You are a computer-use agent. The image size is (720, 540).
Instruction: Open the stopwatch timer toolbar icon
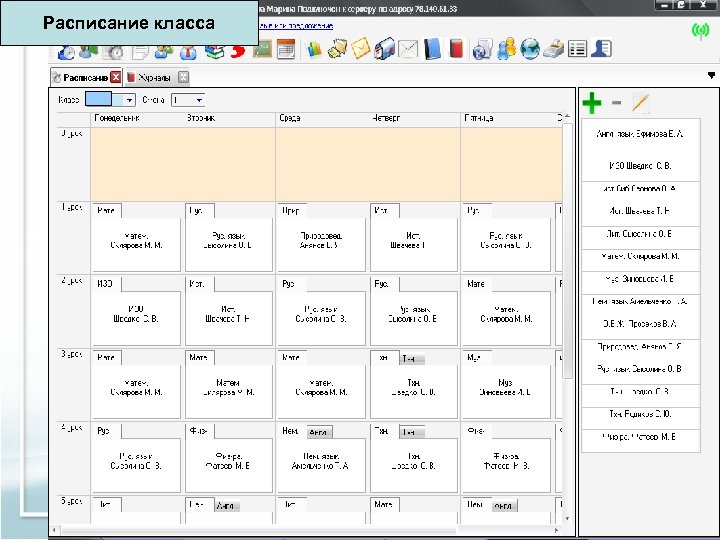tap(113, 52)
